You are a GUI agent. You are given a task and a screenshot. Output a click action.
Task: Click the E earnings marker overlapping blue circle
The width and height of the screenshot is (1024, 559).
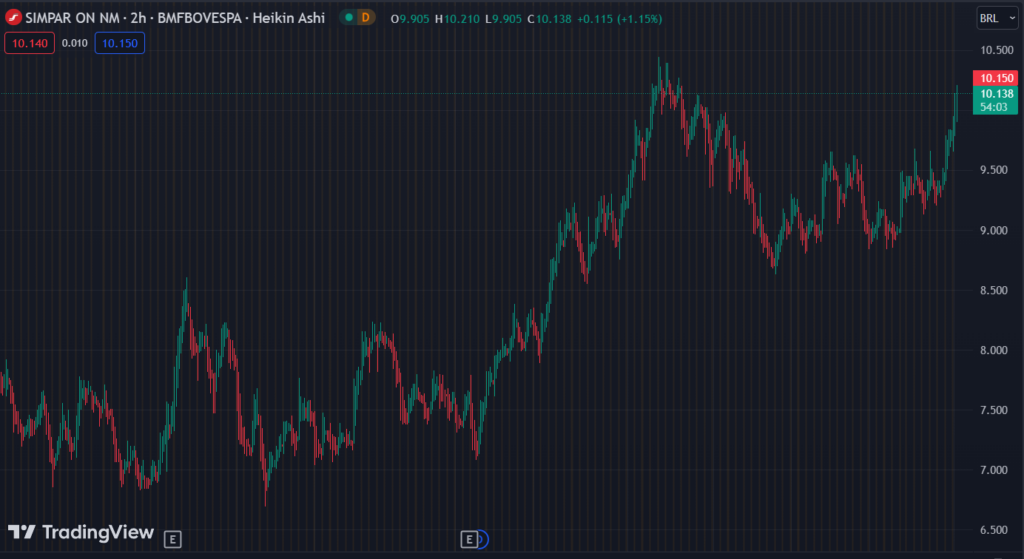[x=469, y=539]
